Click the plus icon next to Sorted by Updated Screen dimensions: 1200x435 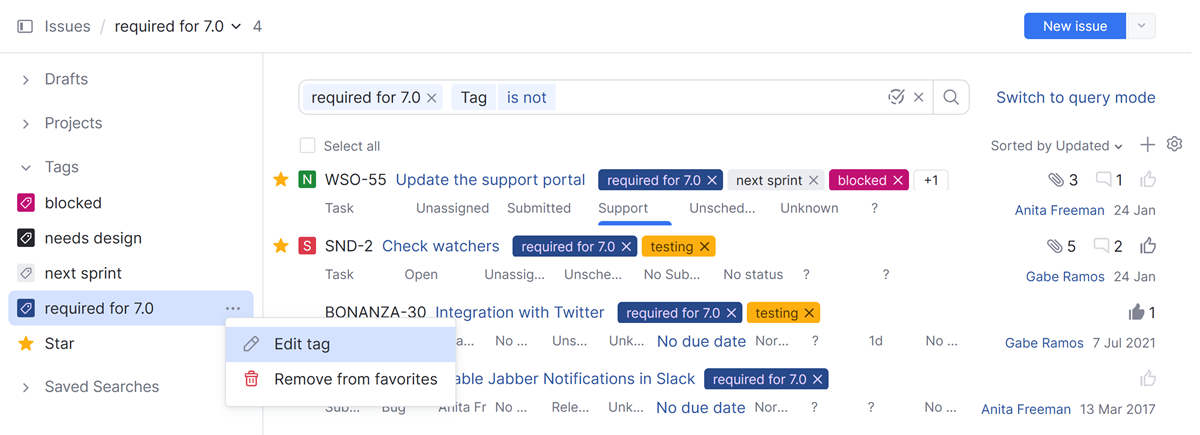1147,145
